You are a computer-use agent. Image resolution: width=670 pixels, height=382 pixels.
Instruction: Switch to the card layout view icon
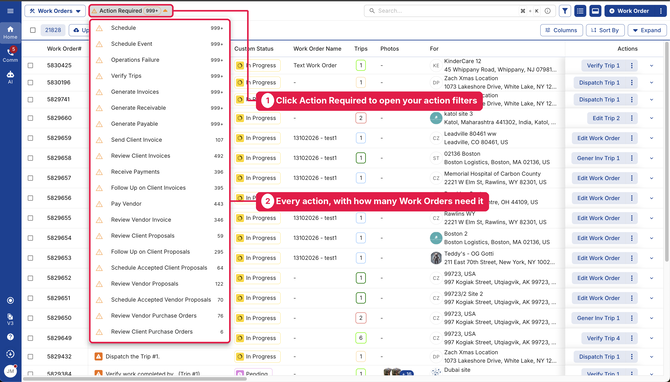(595, 11)
